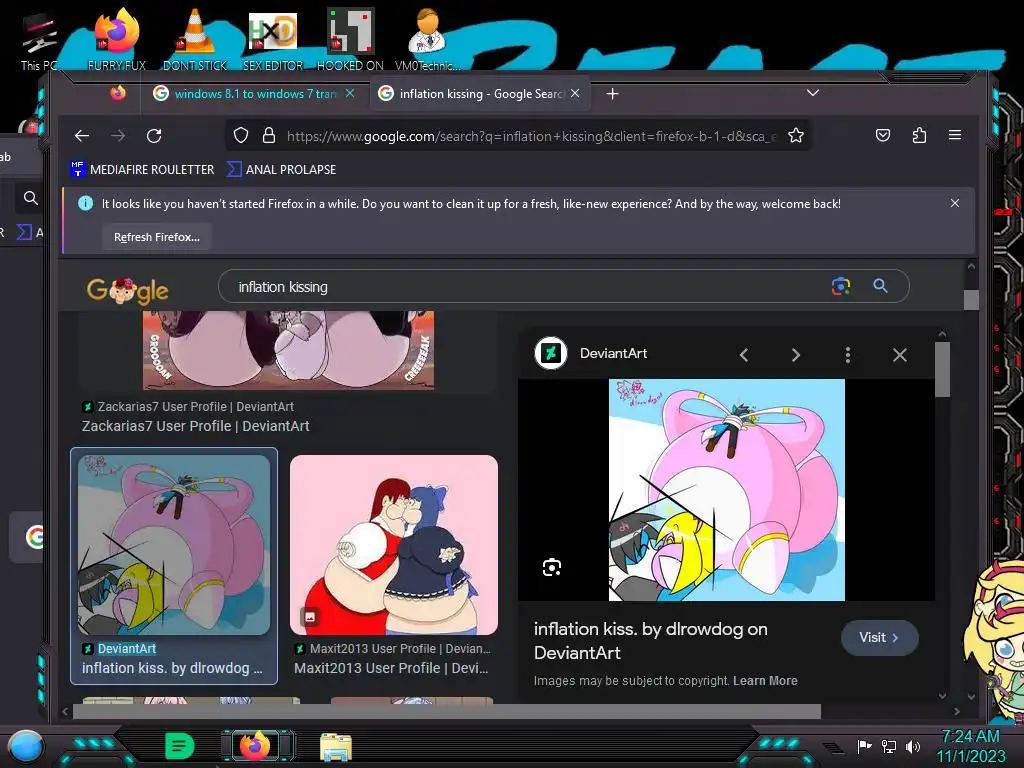Open the Firefox desktop shortcut
Screen dimensions: 1024x768
coord(116,39)
